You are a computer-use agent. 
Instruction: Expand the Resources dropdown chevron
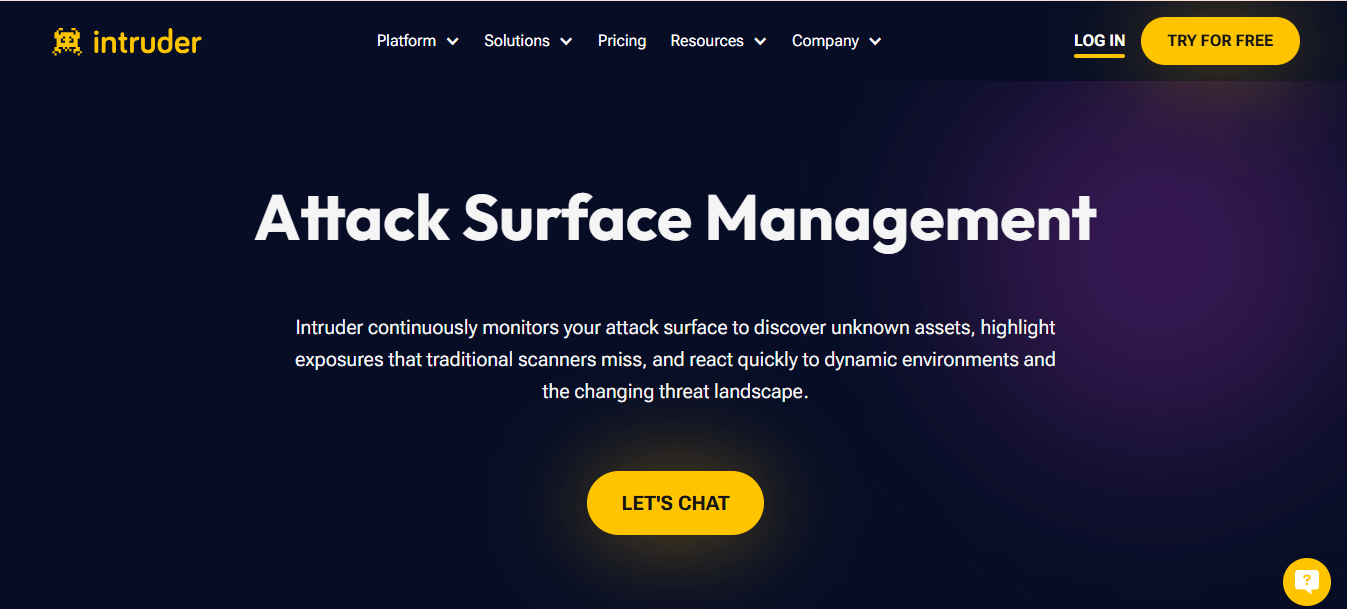(760, 42)
